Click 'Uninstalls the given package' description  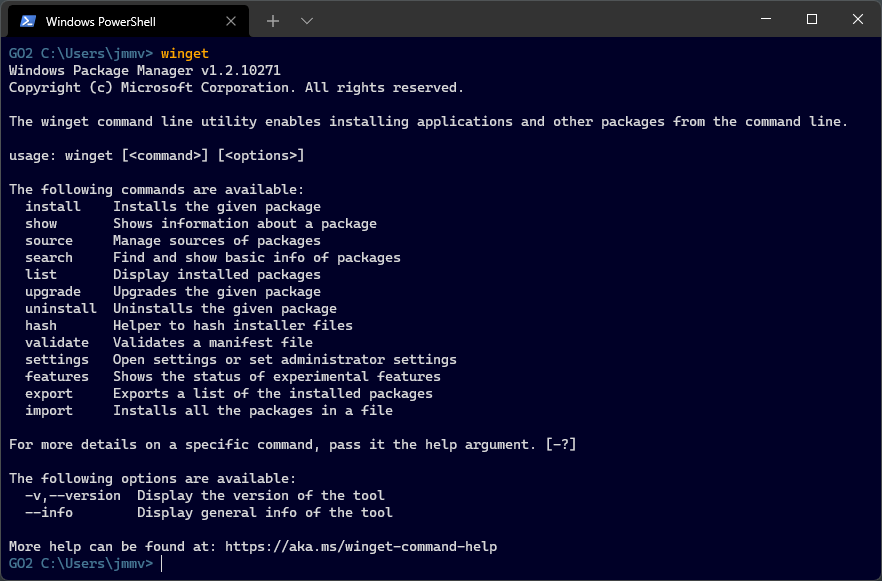pyautogui.click(x=224, y=309)
